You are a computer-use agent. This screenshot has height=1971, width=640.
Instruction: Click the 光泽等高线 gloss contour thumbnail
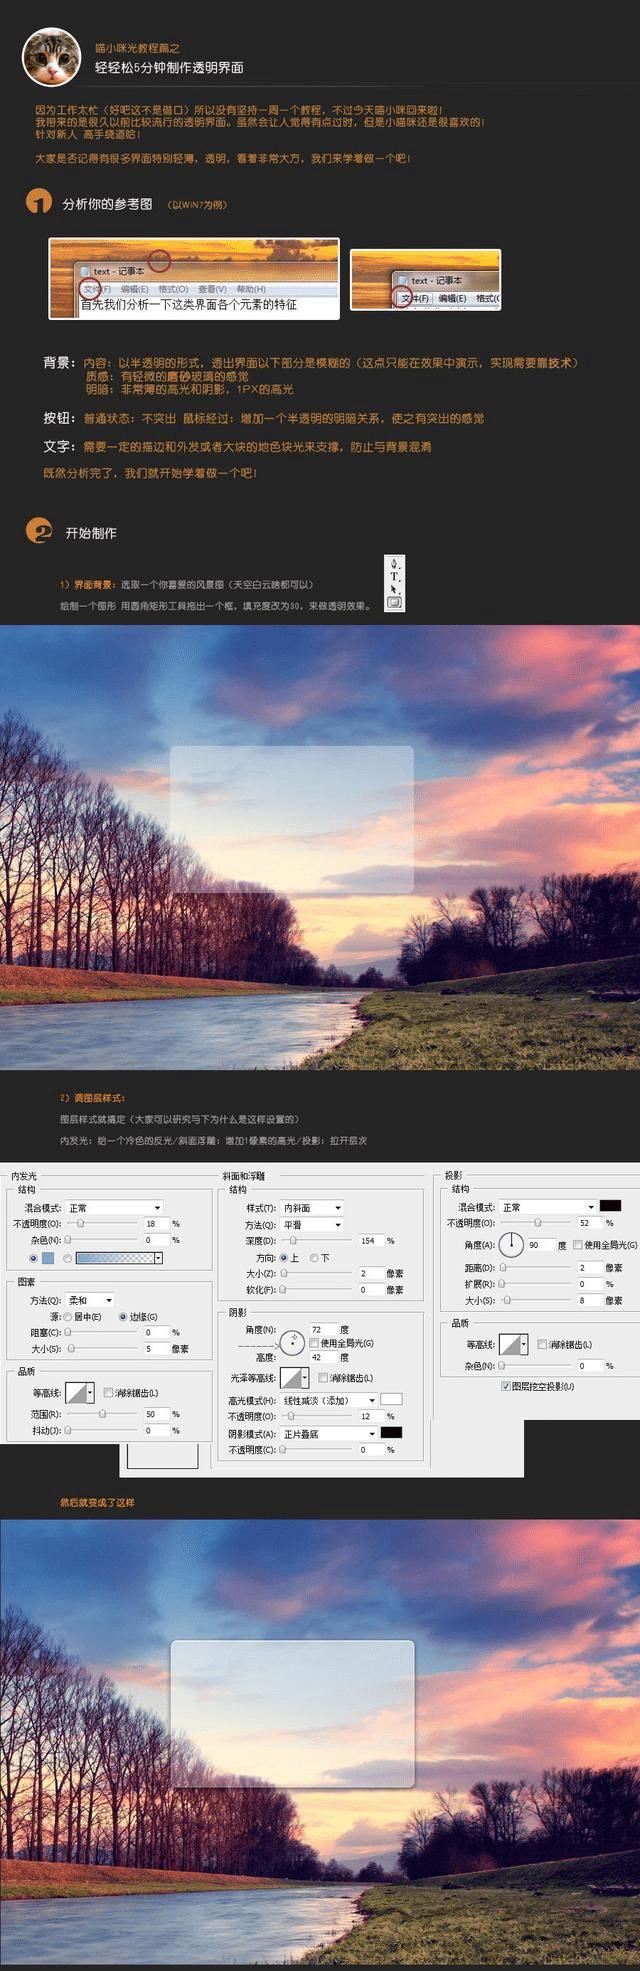pyautogui.click(x=291, y=1378)
